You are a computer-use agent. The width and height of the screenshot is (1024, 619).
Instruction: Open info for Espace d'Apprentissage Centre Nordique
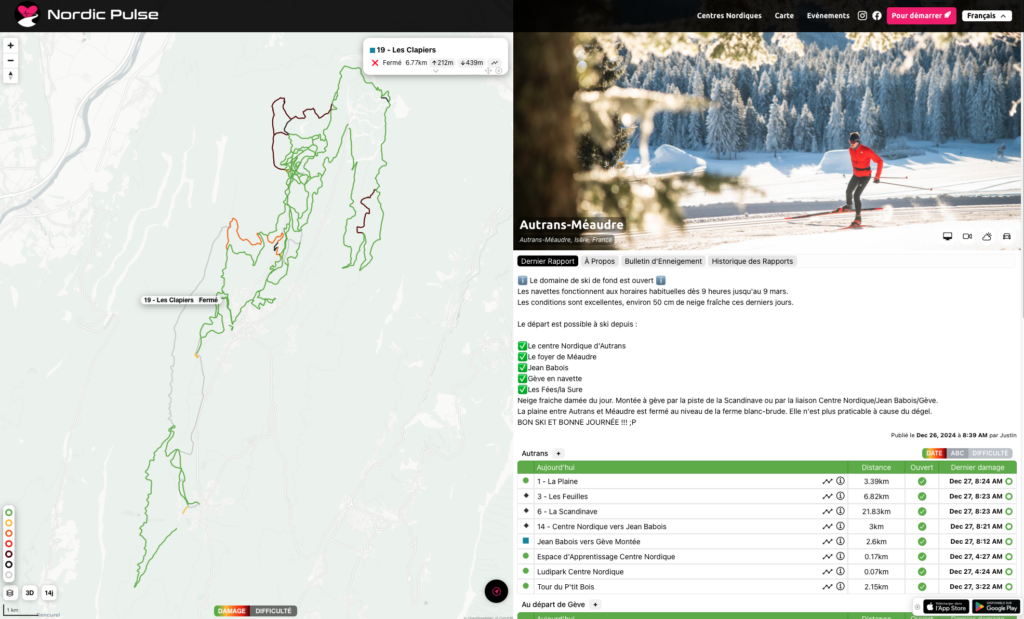(840, 556)
